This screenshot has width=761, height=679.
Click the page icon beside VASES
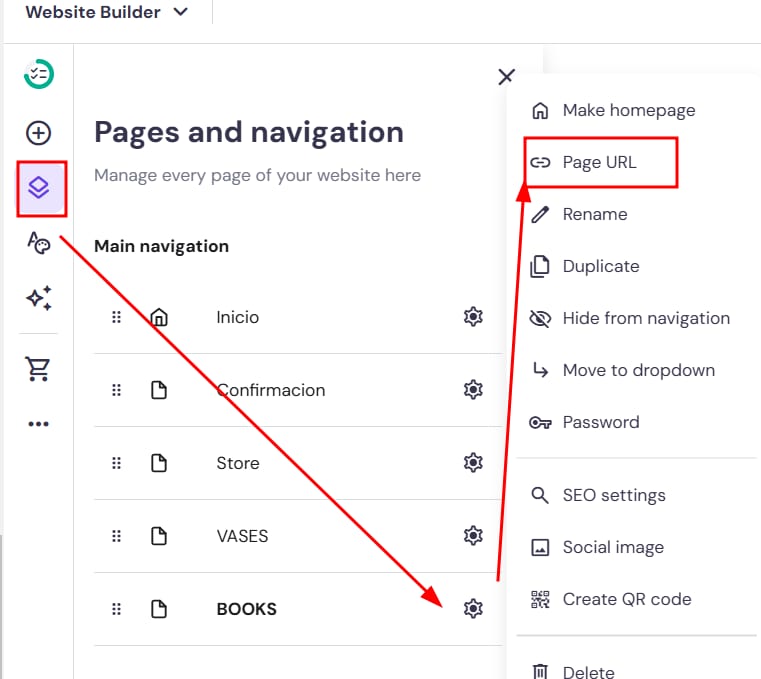(x=159, y=536)
